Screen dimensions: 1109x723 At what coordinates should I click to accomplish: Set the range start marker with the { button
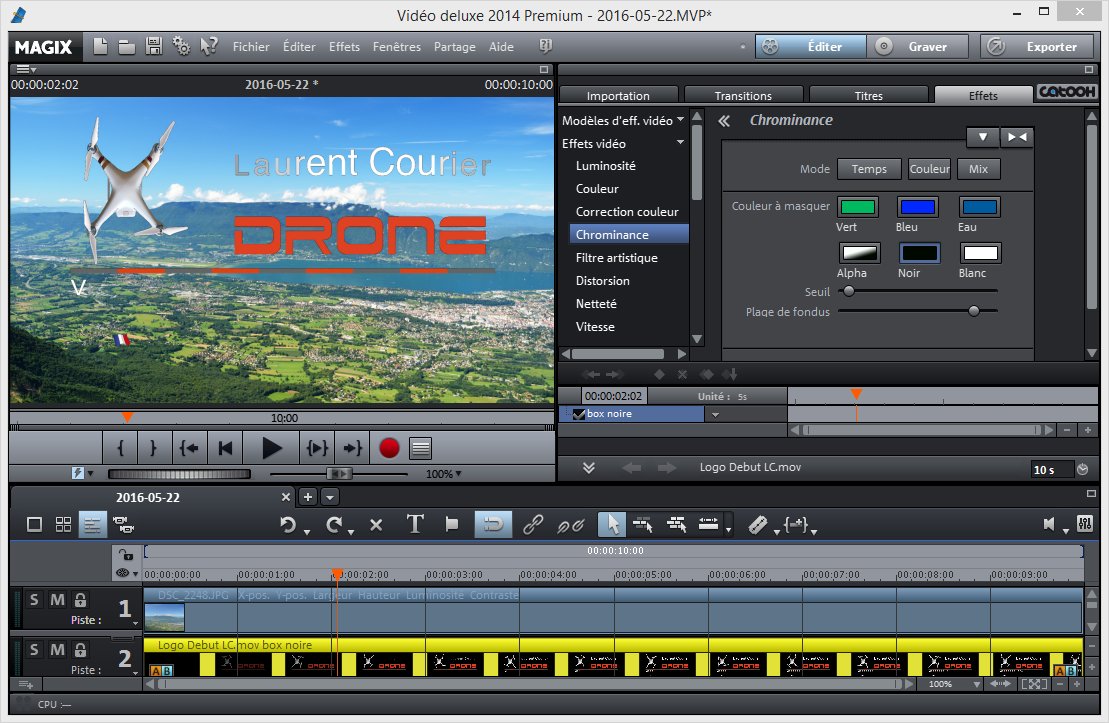(120, 448)
